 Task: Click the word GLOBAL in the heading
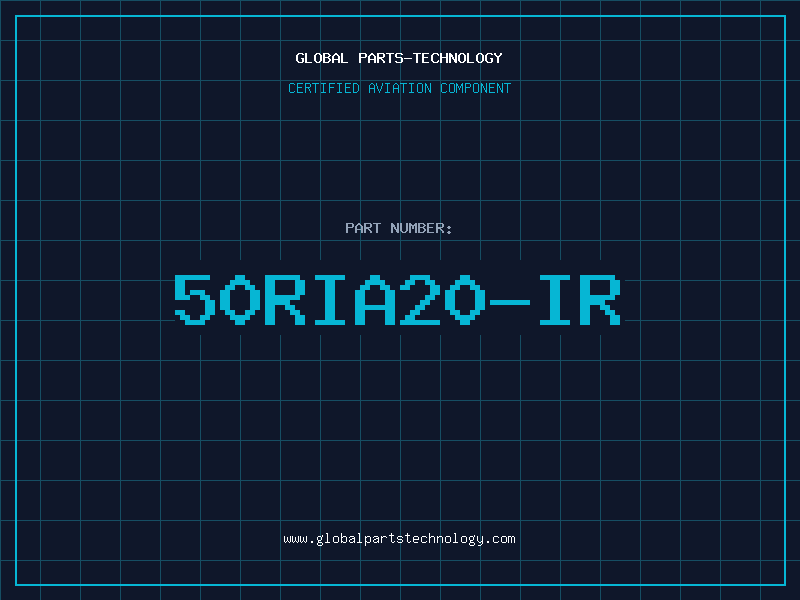[x=322, y=58]
